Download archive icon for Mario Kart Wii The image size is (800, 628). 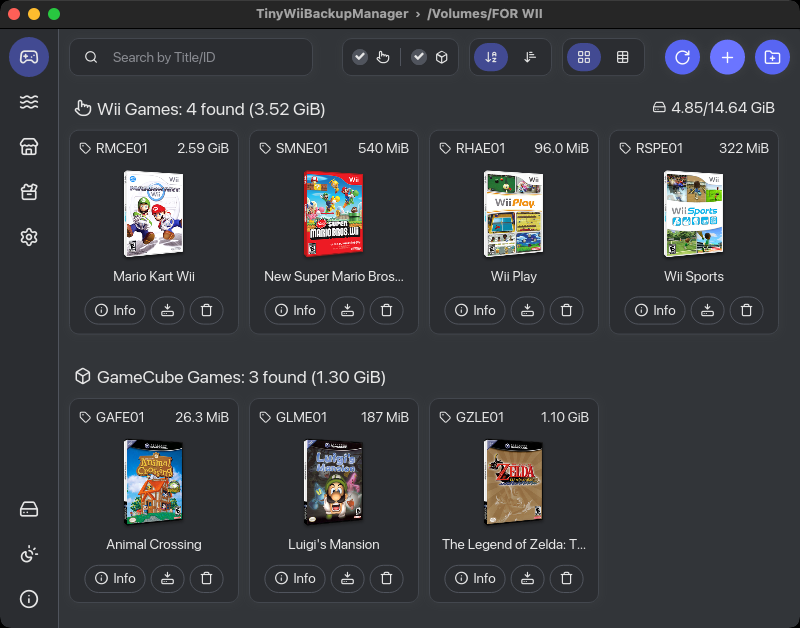[168, 310]
